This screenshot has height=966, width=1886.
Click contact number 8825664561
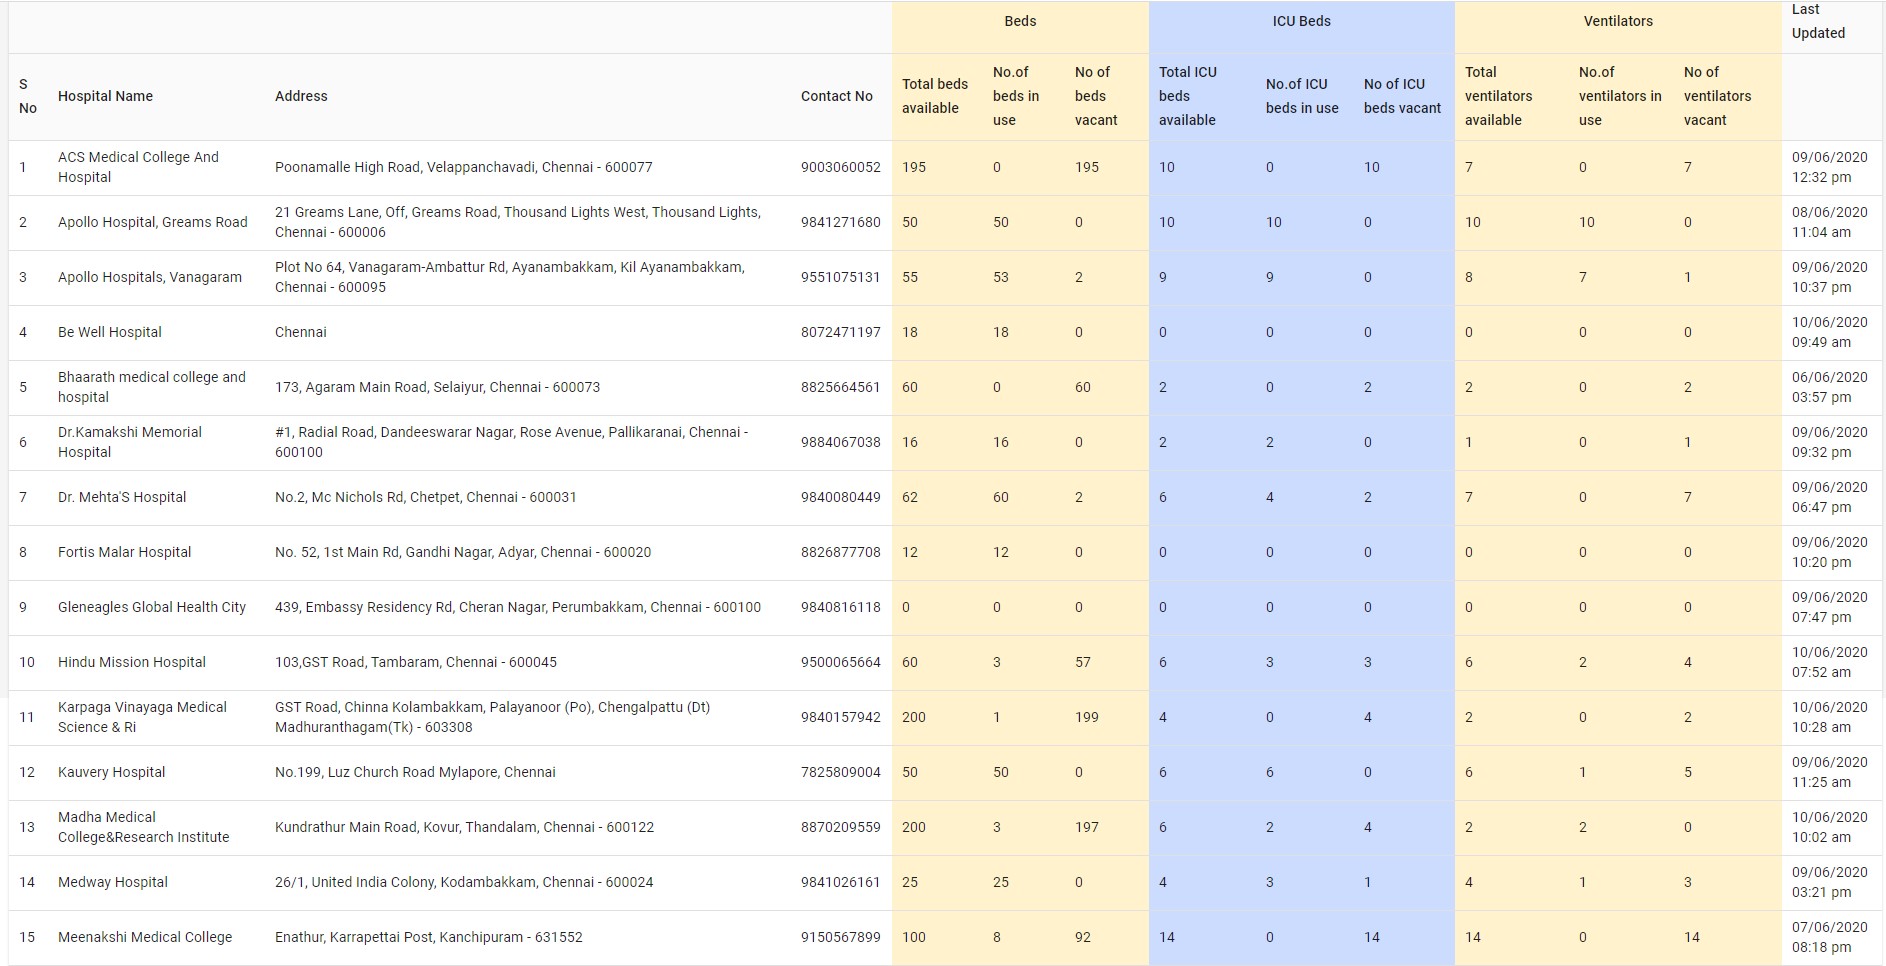pyautogui.click(x=841, y=387)
